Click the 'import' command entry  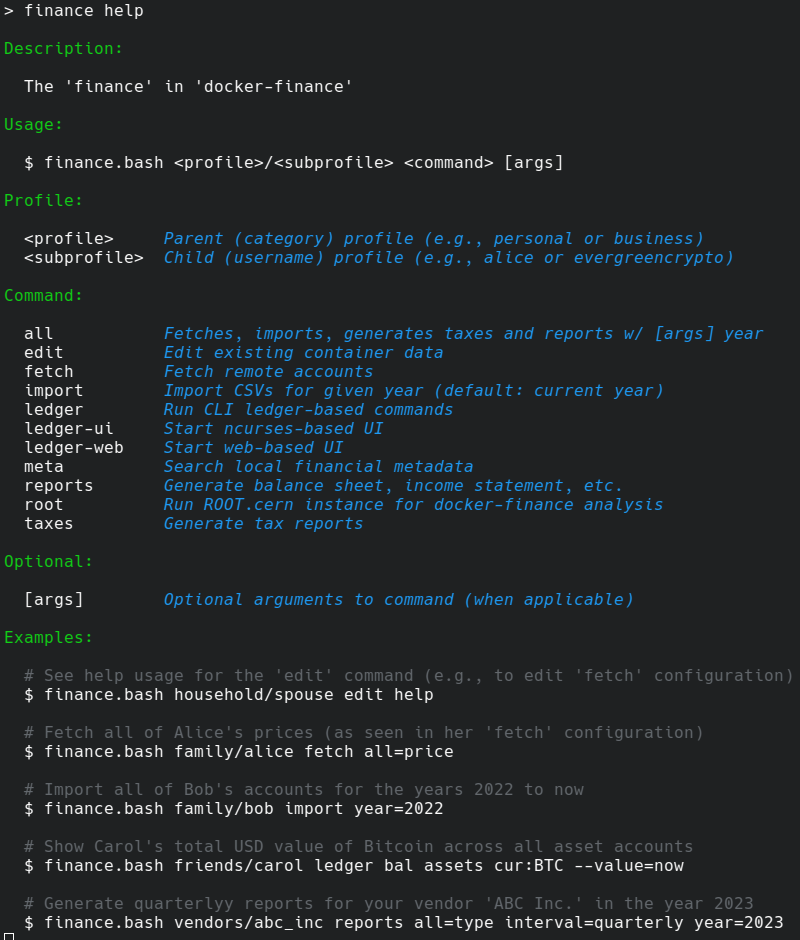[x=54, y=390]
